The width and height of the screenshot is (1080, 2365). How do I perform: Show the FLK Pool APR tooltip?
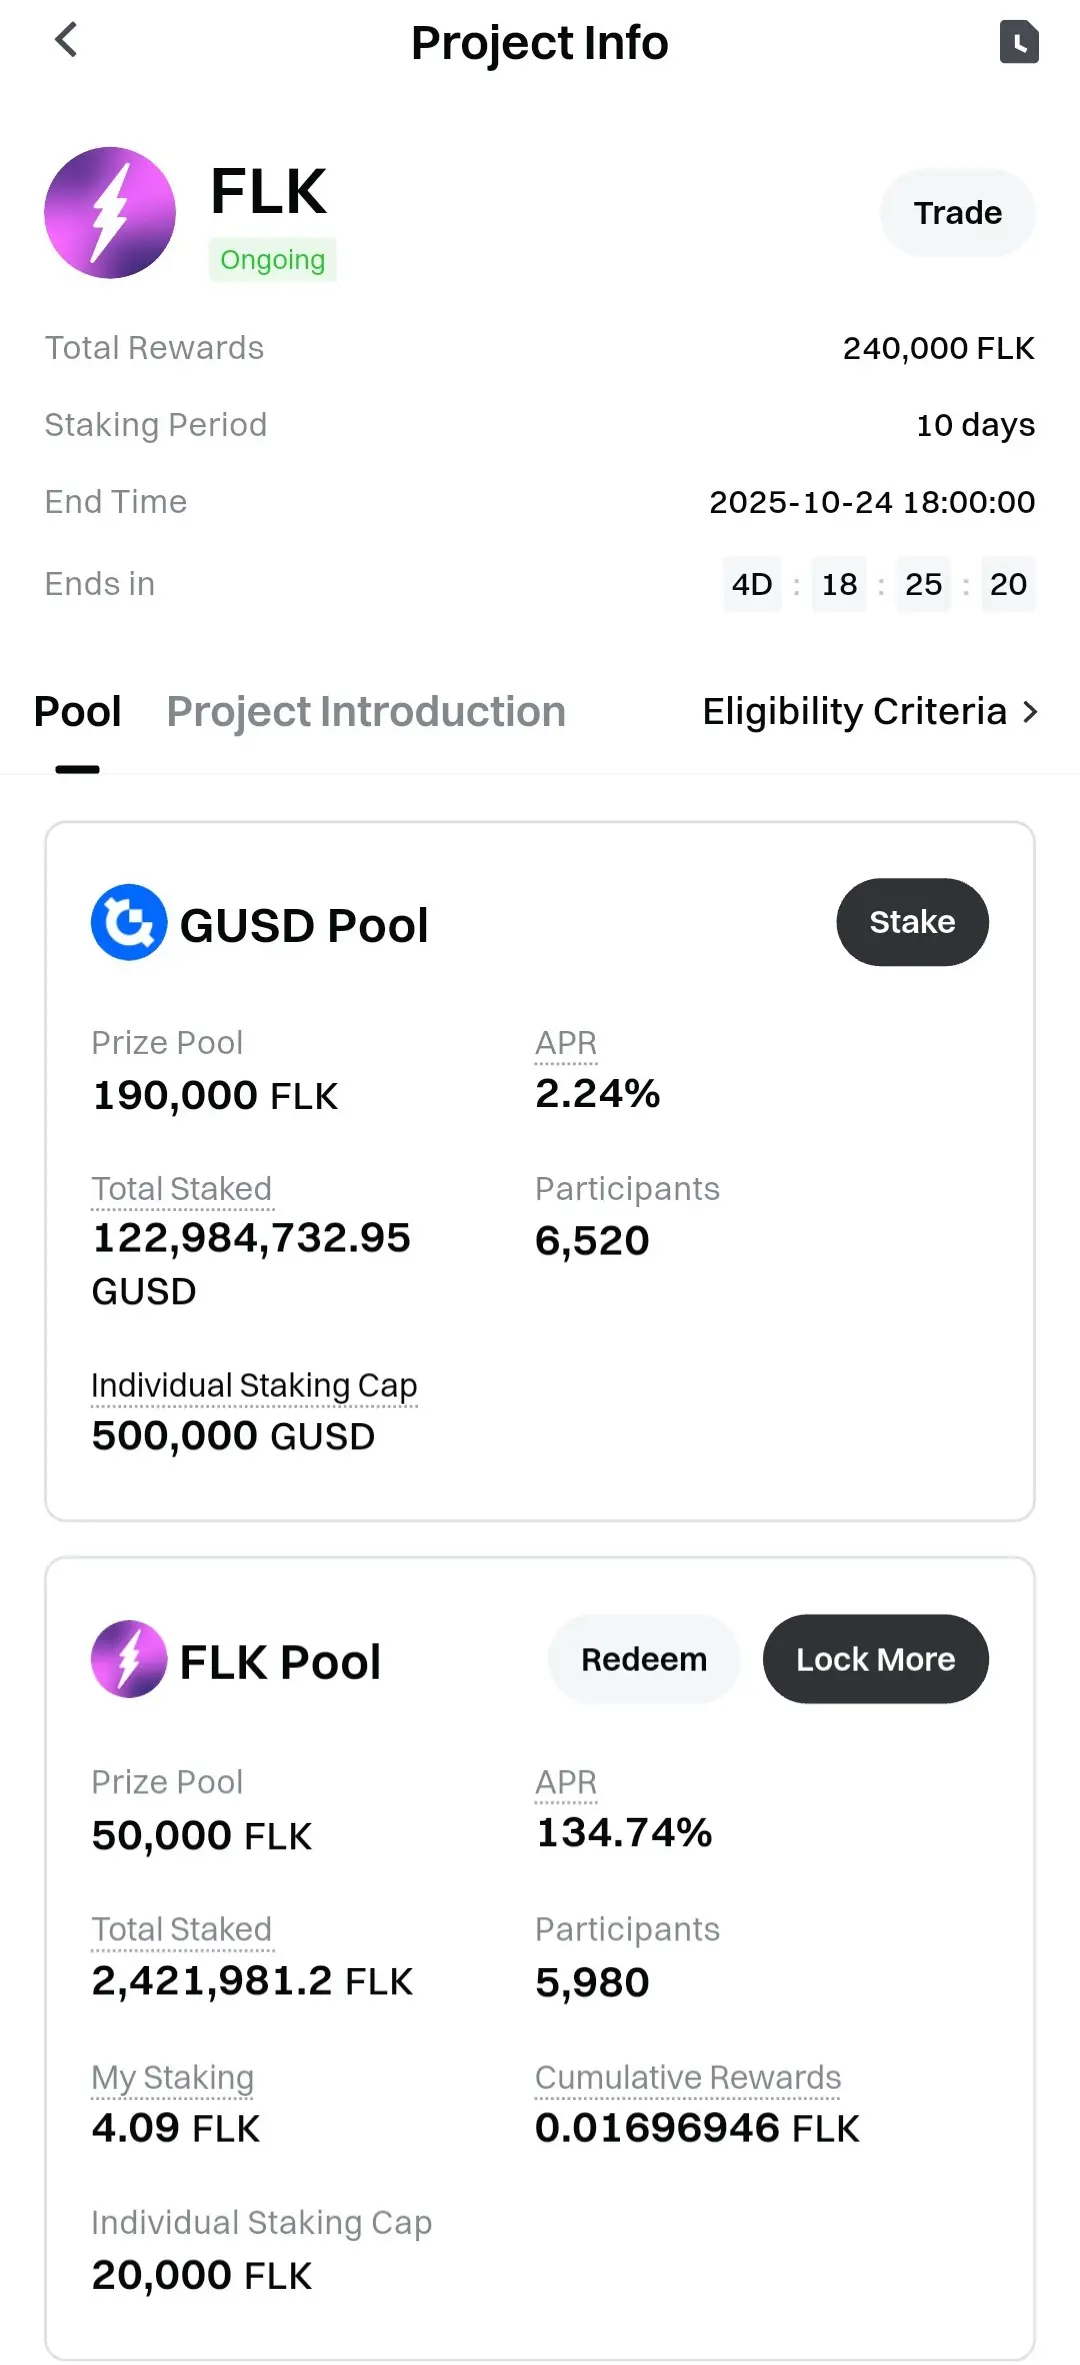tap(566, 1782)
